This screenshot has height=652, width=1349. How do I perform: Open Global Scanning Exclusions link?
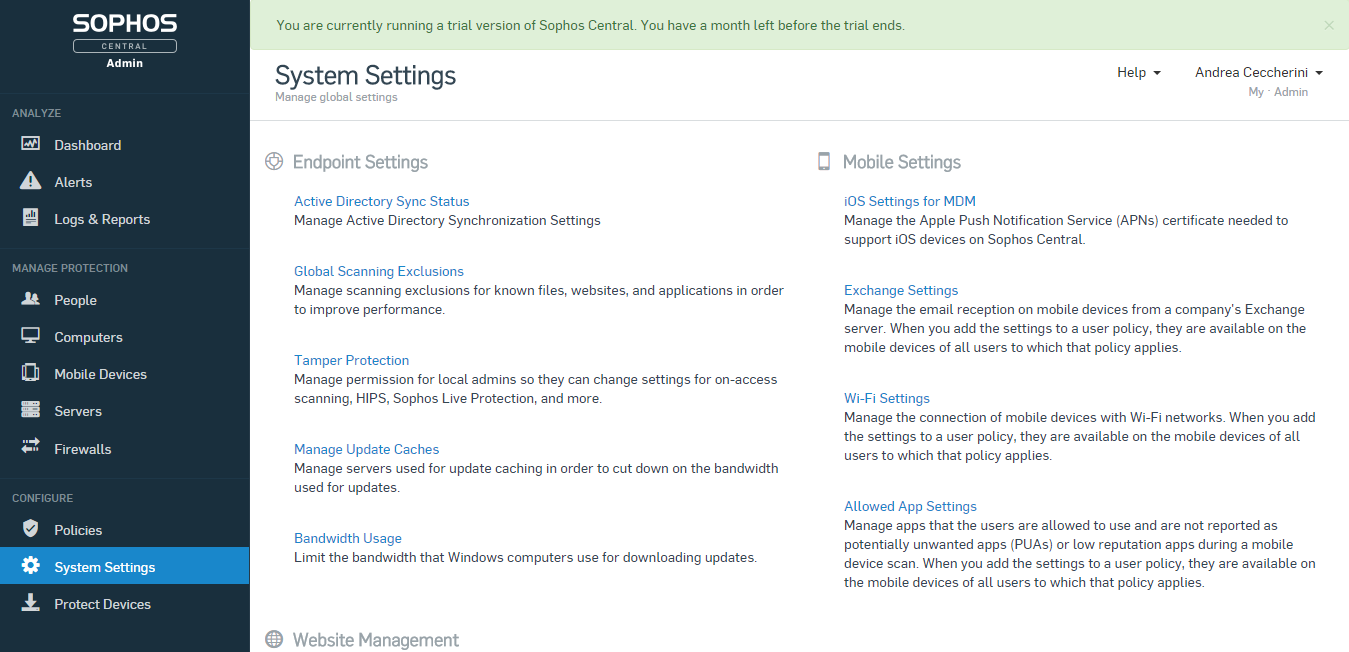[379, 271]
